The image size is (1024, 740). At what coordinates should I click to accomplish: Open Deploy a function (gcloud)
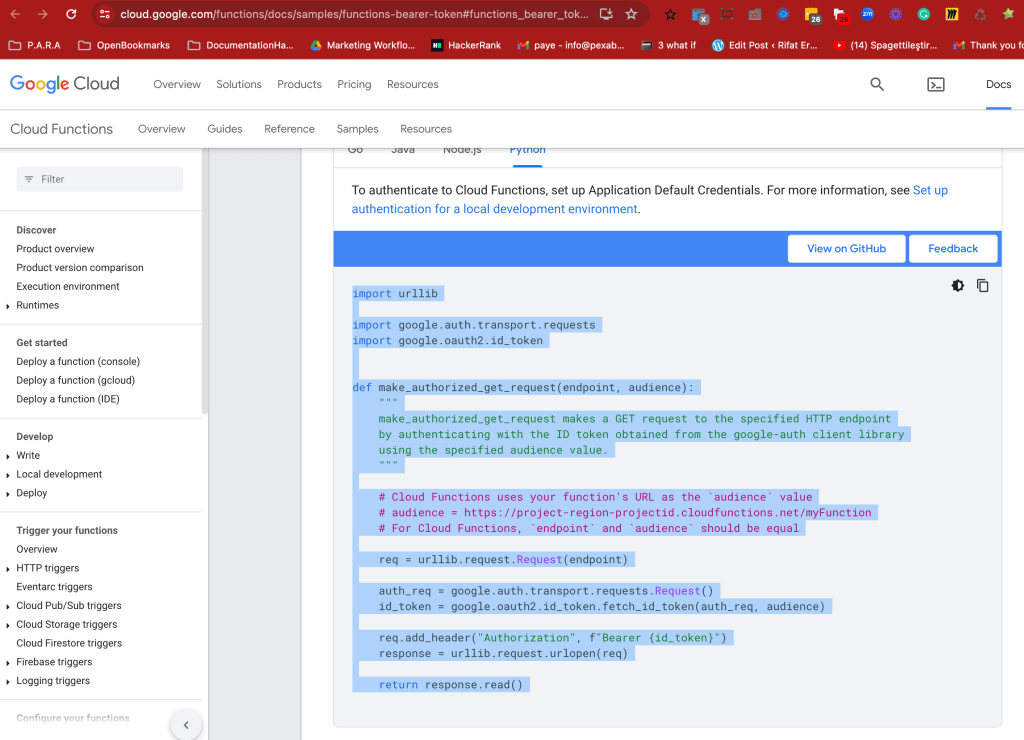(76, 380)
